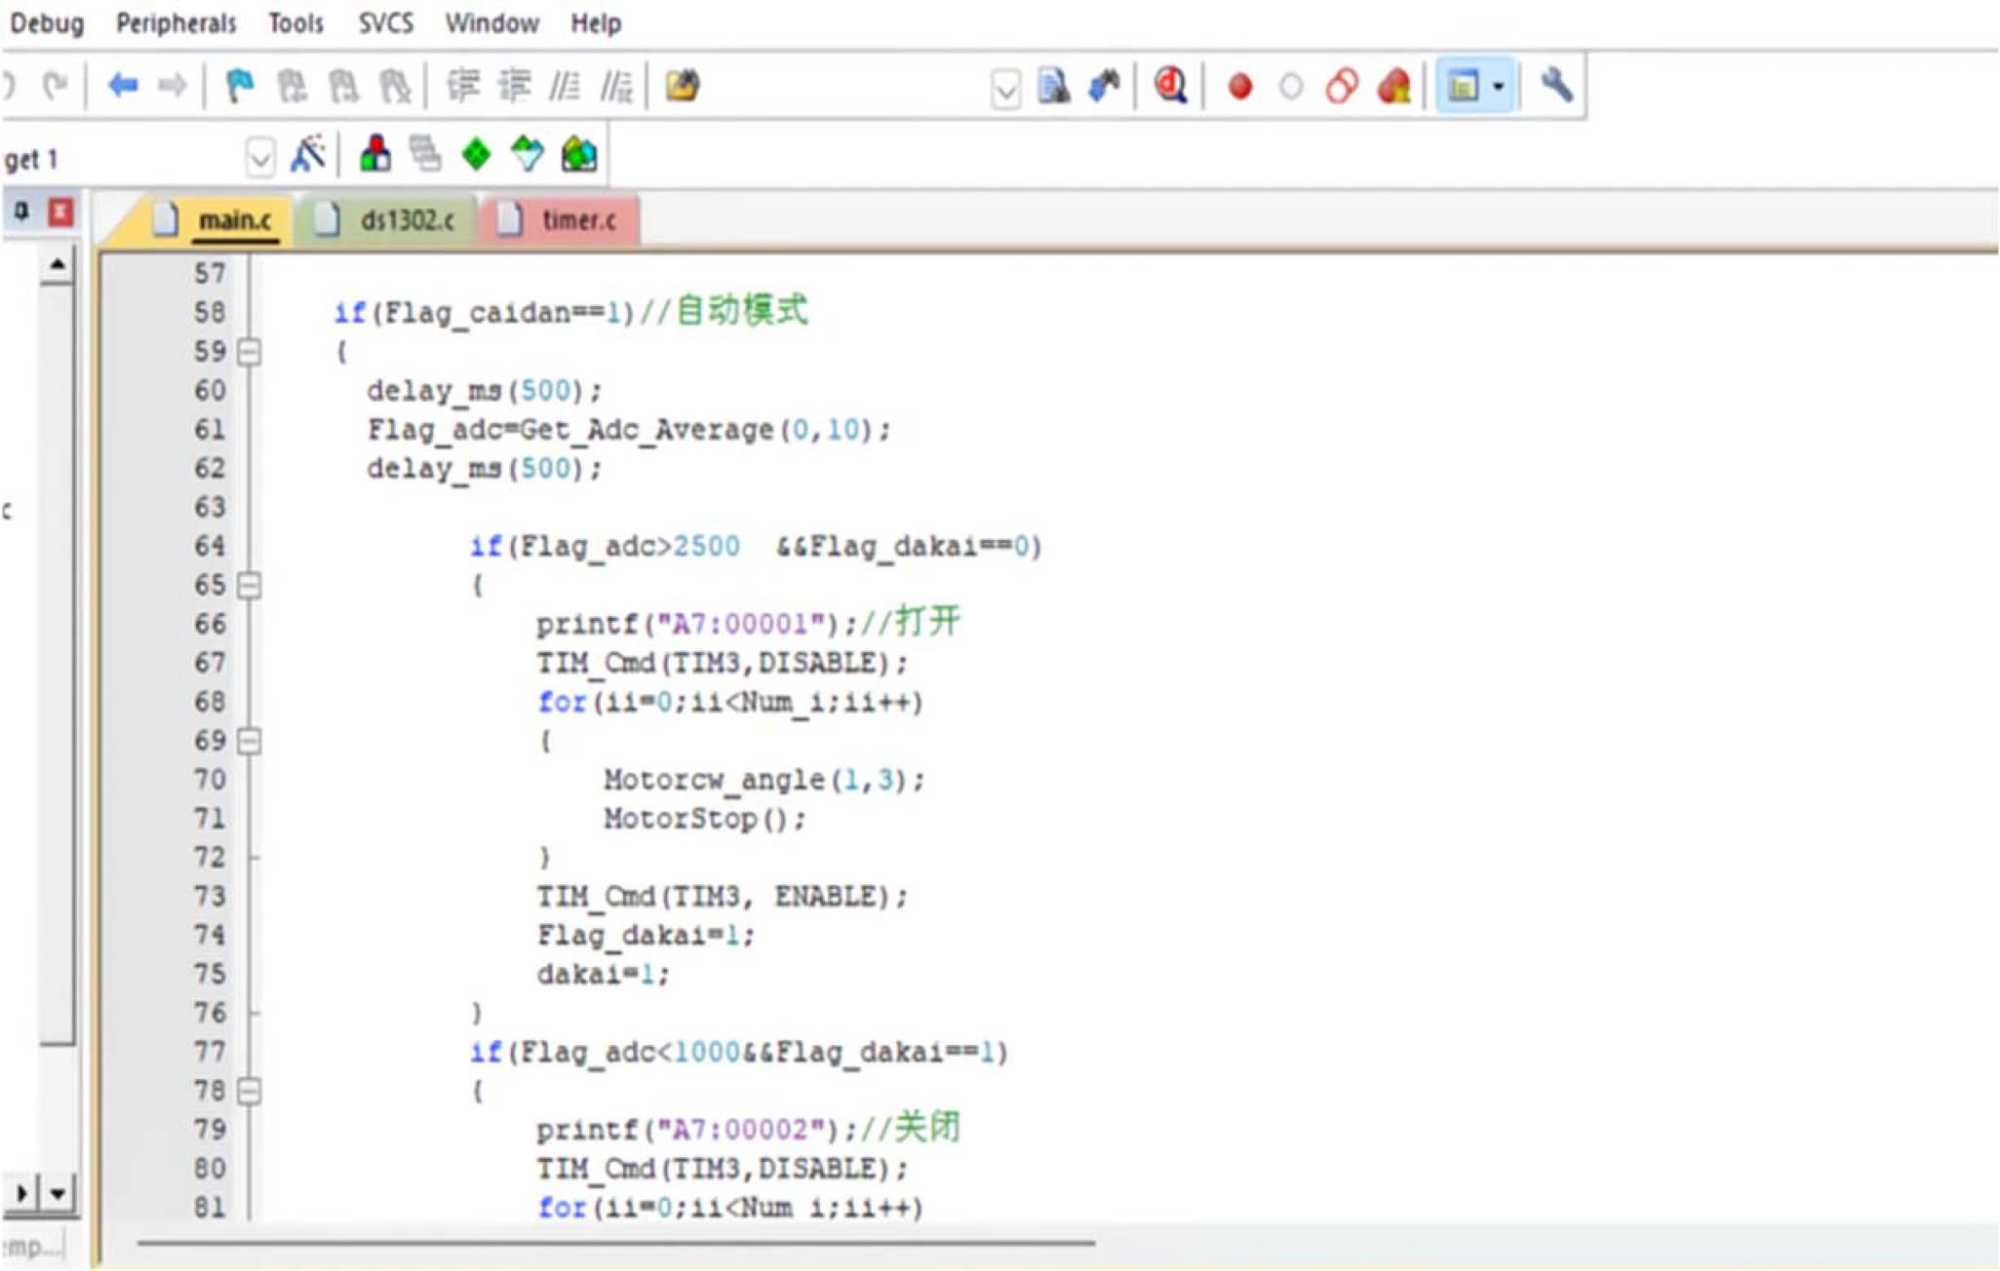Start the debug session with the magnifier icon
This screenshot has width=2000, height=1271.
1170,87
